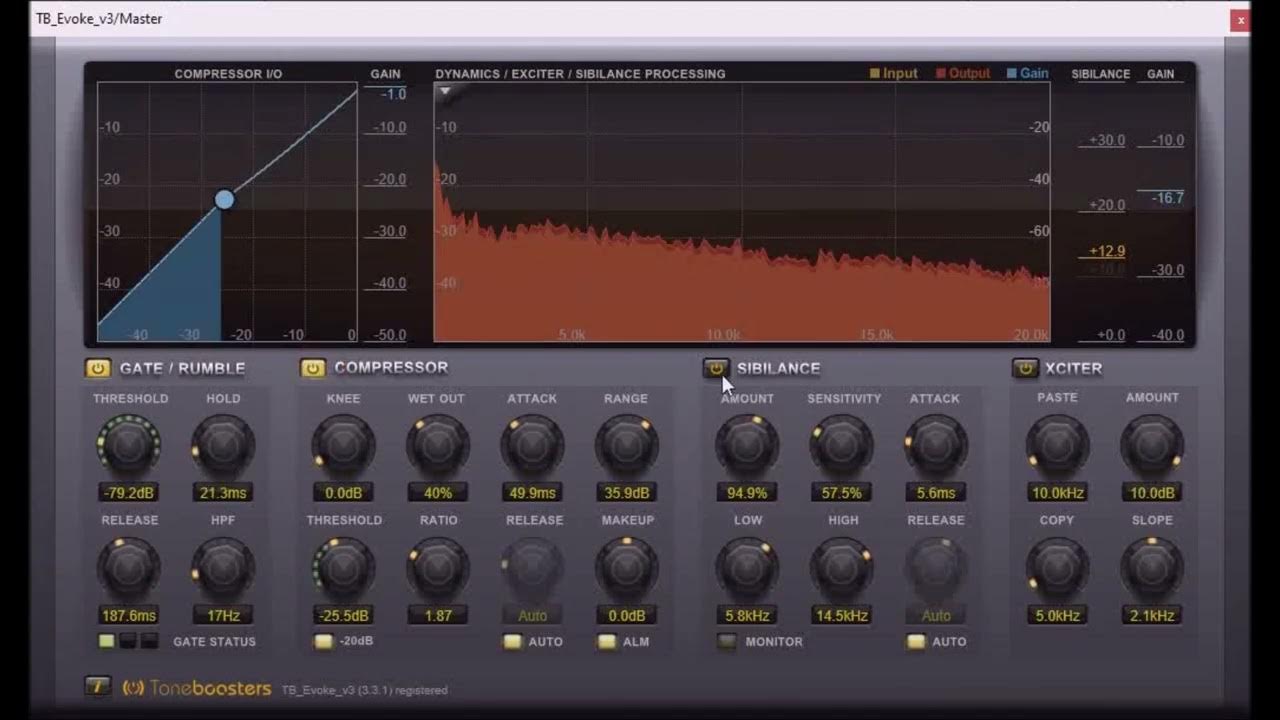The image size is (1280, 720).
Task: Click the HPF knob
Action: pyautogui.click(x=223, y=568)
